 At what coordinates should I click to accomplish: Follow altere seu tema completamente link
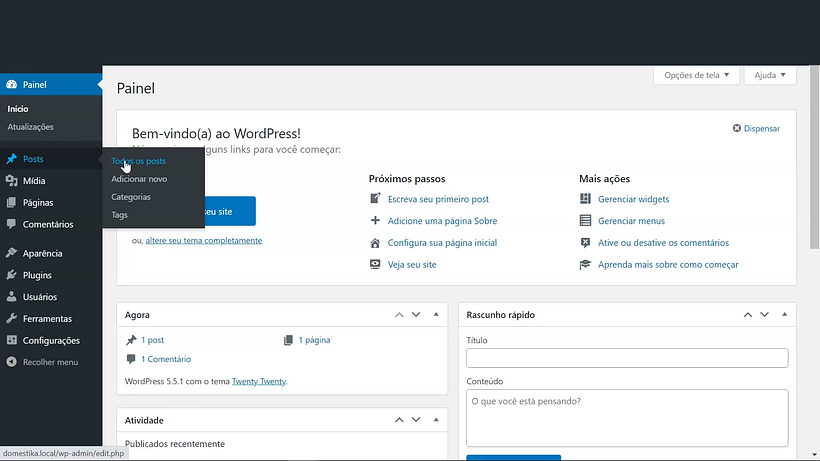pyautogui.click(x=203, y=240)
